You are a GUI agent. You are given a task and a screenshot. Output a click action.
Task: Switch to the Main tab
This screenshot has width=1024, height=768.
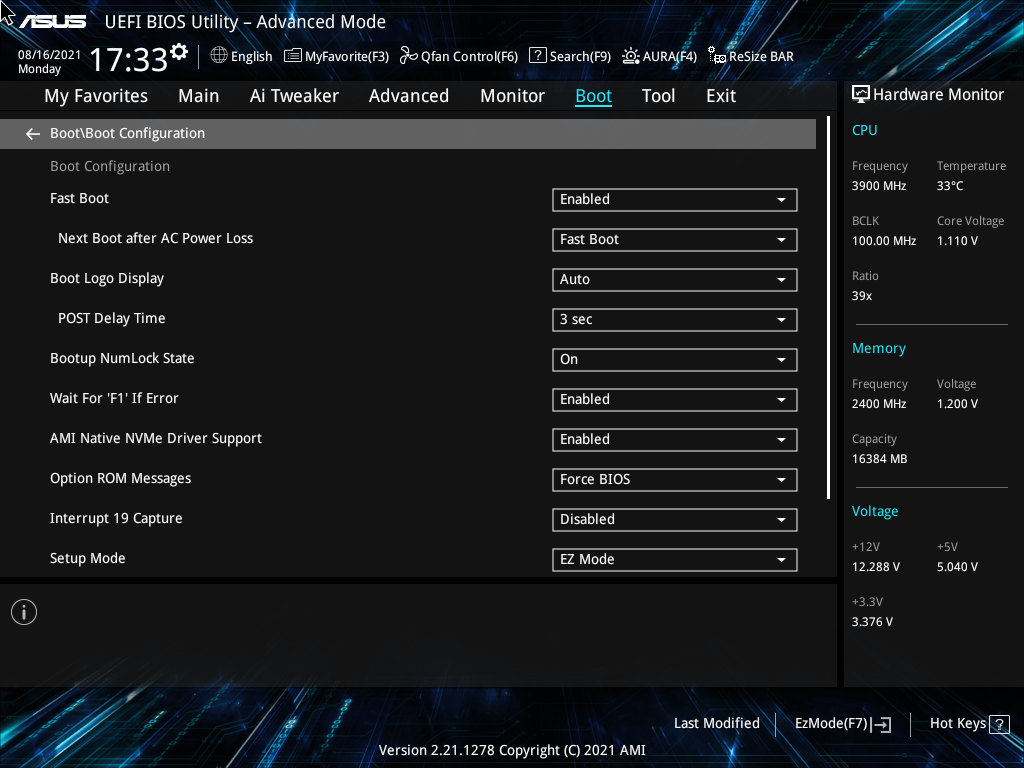pyautogui.click(x=199, y=96)
